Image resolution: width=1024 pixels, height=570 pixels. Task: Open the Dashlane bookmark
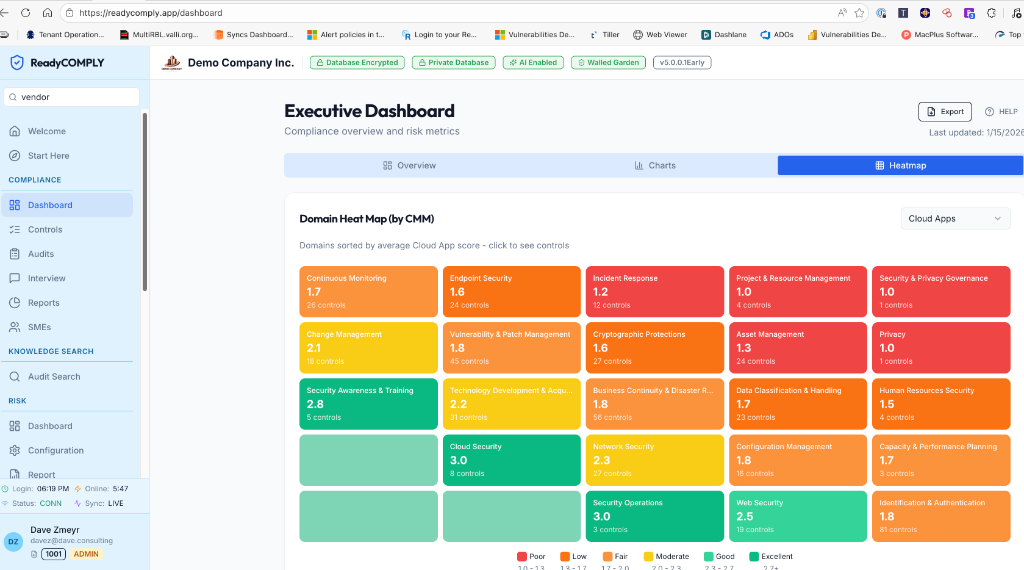pyautogui.click(x=724, y=35)
